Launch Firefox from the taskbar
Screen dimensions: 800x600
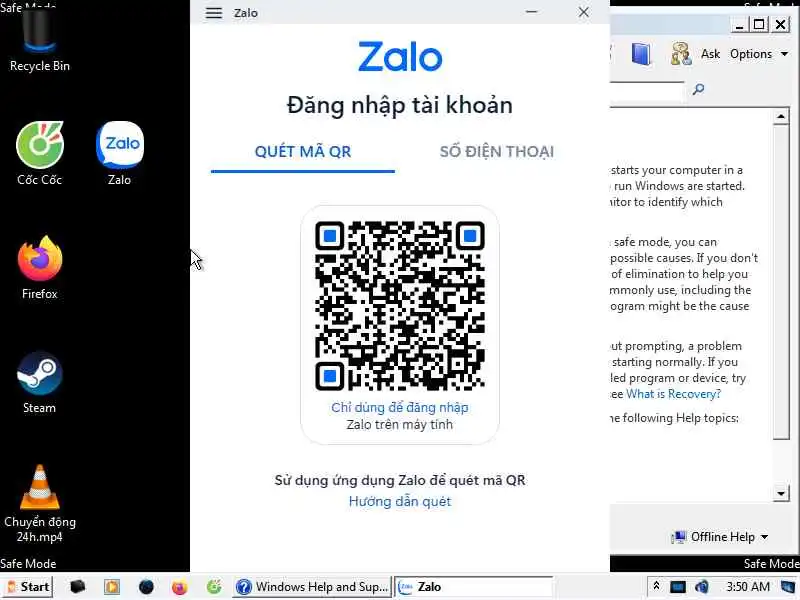(x=180, y=587)
